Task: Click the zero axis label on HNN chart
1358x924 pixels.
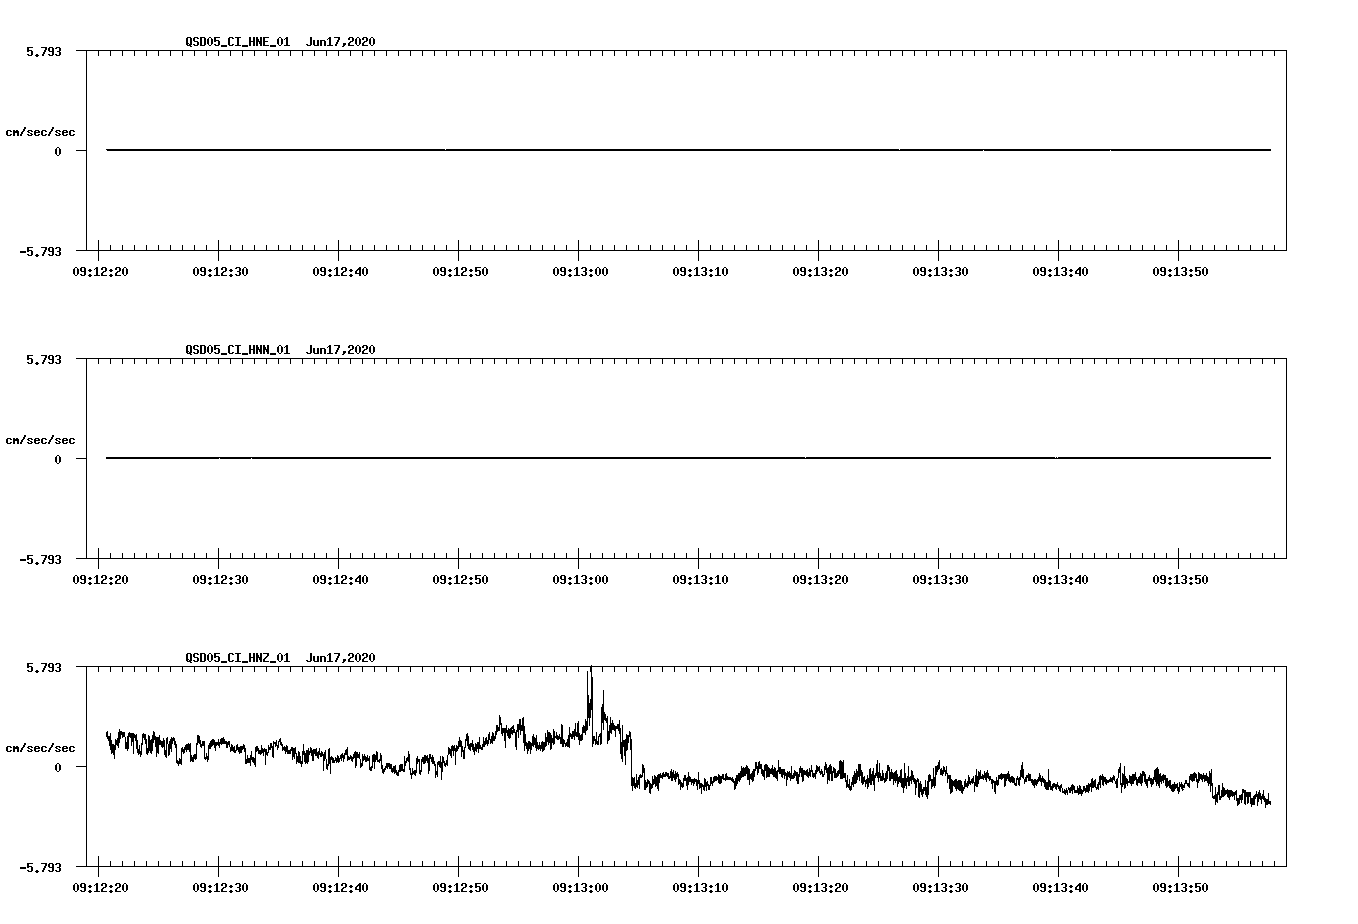Action: pyautogui.click(x=58, y=460)
